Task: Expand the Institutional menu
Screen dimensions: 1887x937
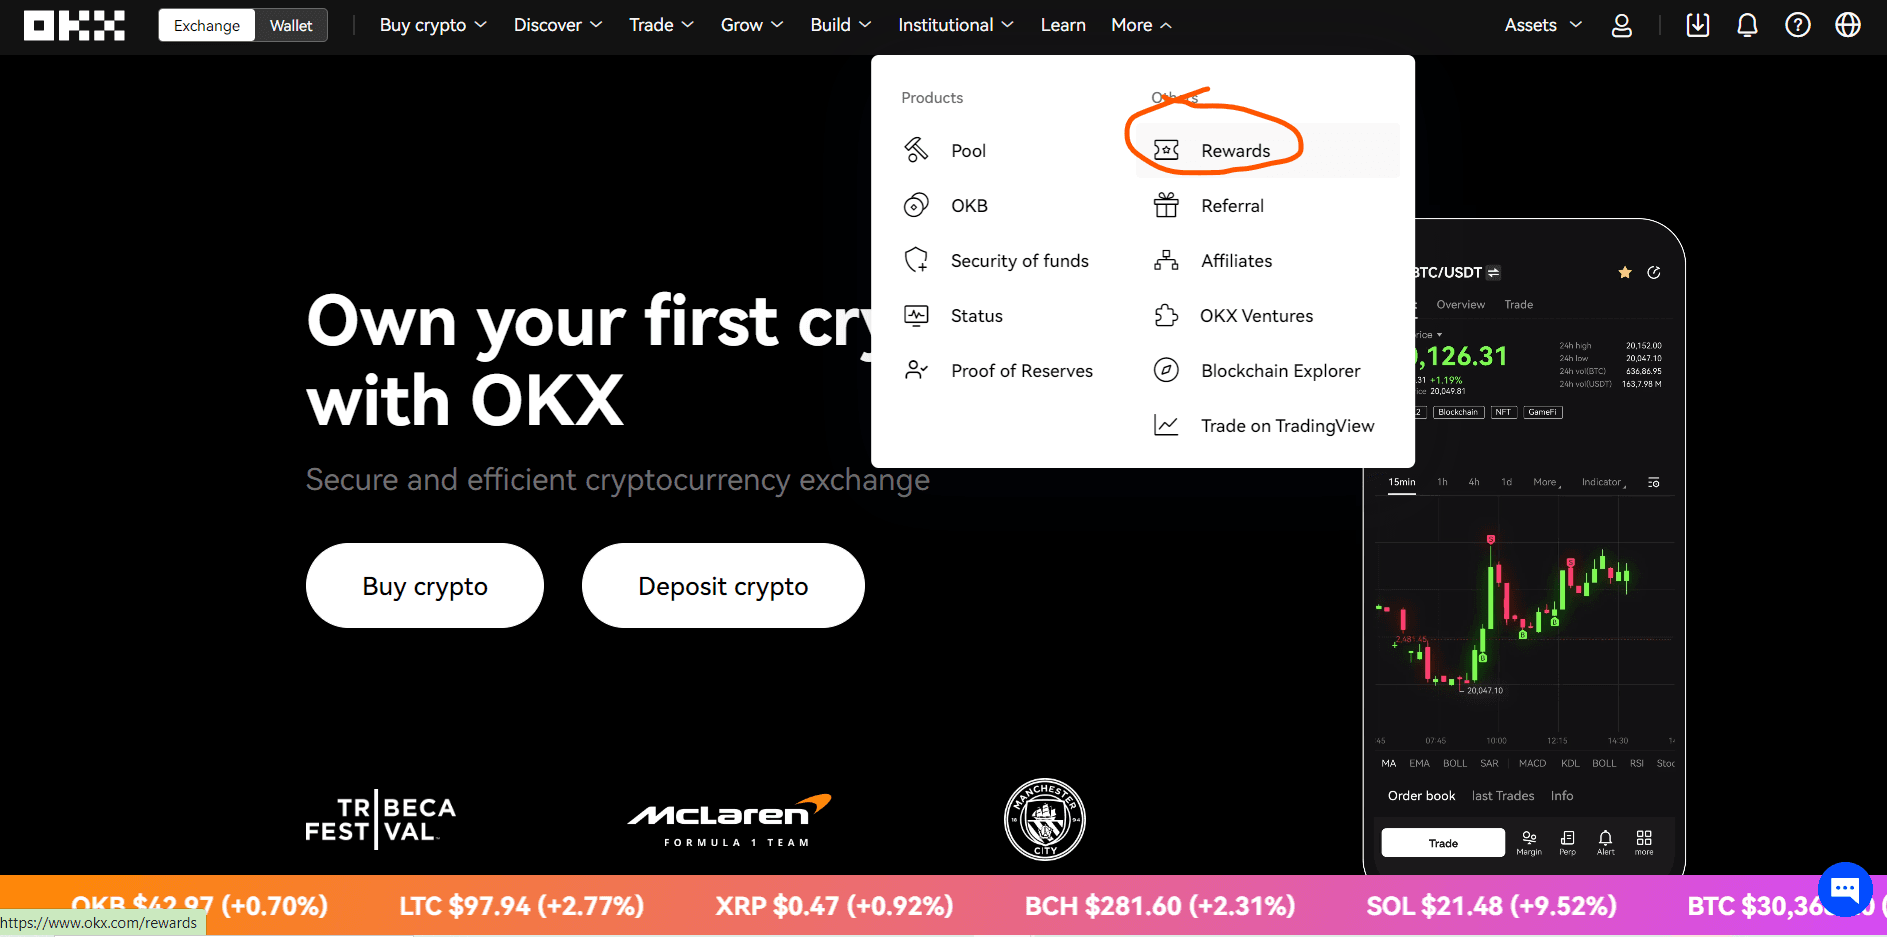Action: point(956,25)
